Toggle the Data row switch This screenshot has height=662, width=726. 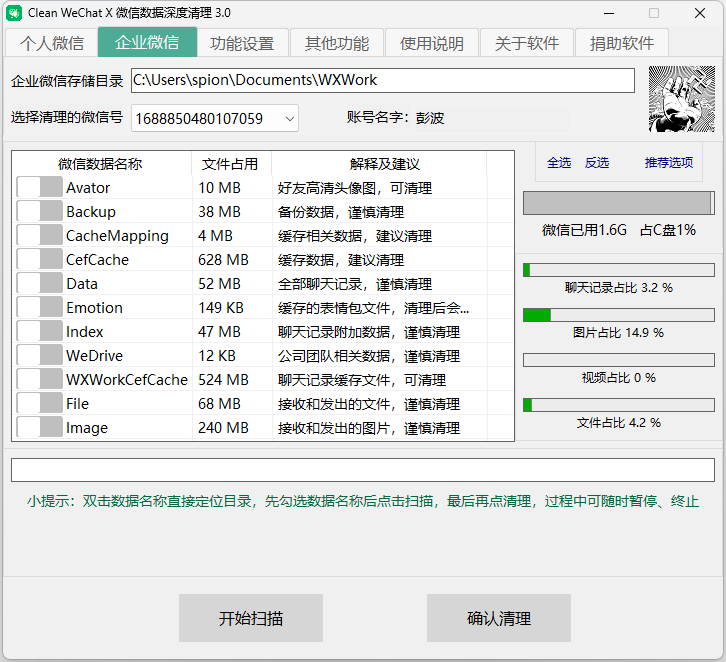(39, 284)
